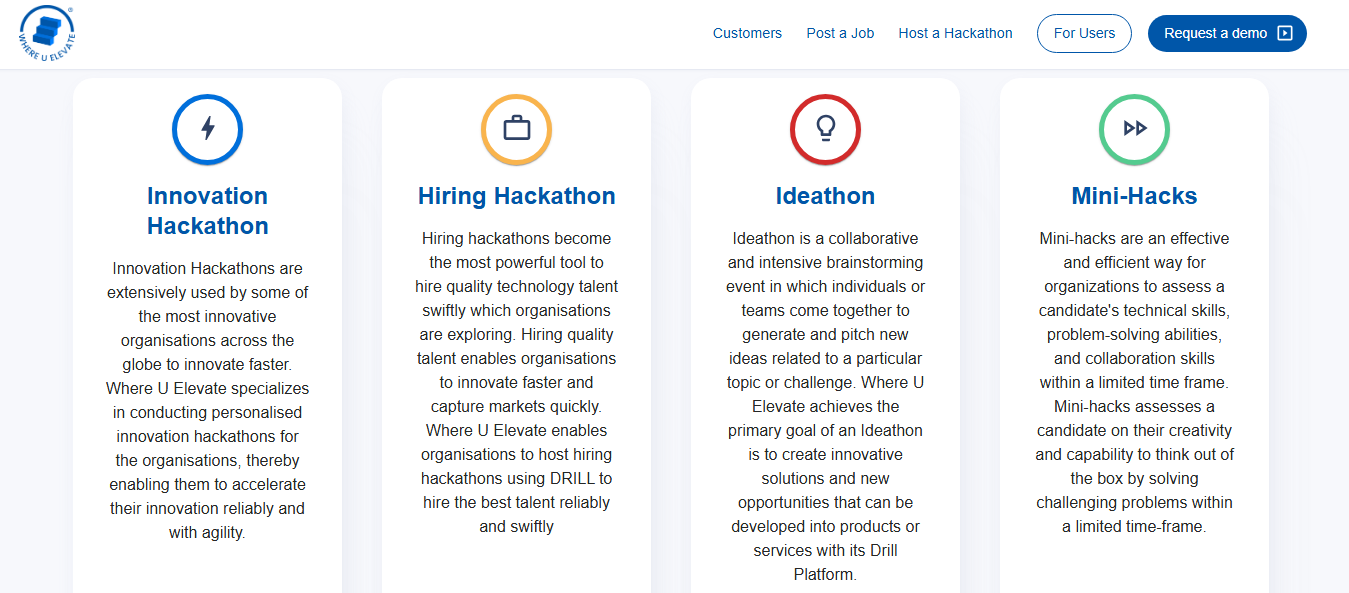Open the Customers menu item

tap(747, 33)
